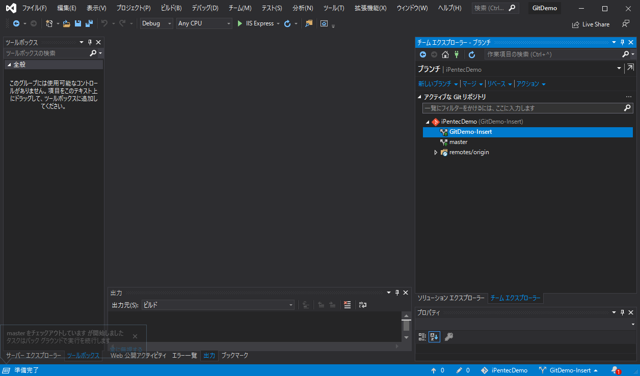Collapse the アクティブな Git リポジトリ section

(x=420, y=97)
